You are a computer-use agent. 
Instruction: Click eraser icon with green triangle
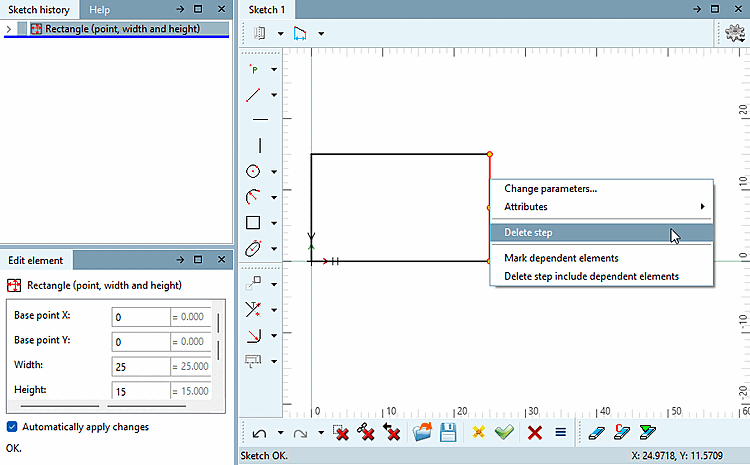648,432
